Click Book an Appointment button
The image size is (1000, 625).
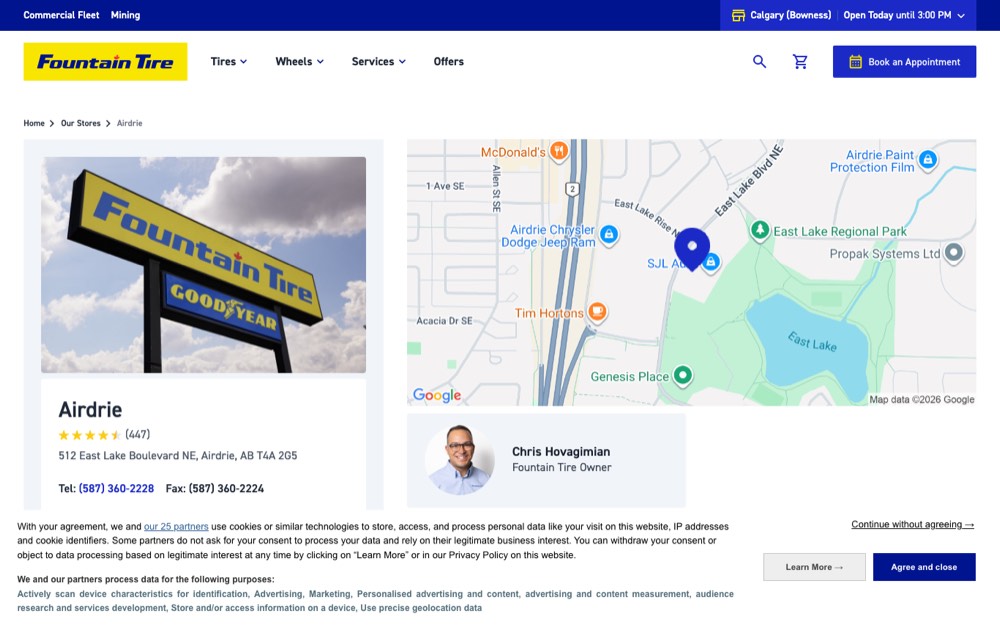point(904,62)
